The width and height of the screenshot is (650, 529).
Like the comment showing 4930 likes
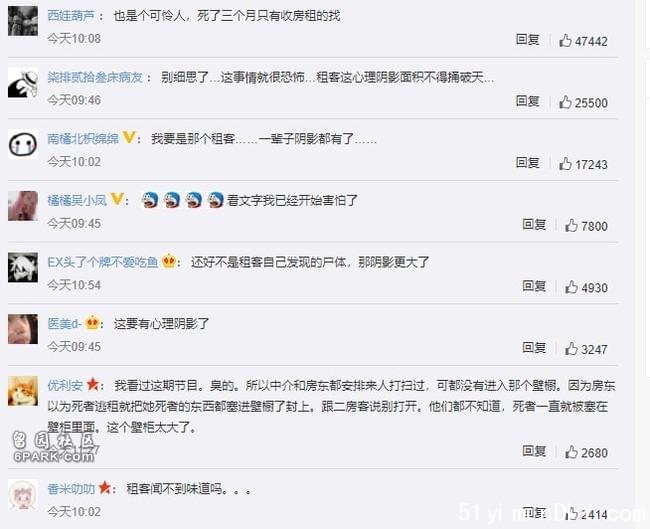click(571, 287)
